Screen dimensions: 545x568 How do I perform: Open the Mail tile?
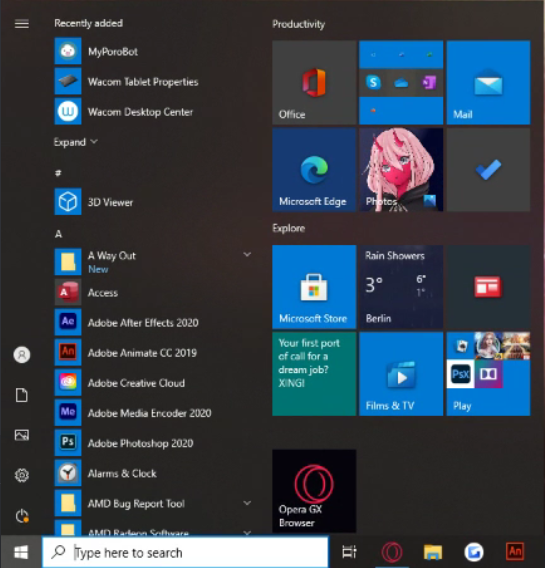pos(488,83)
